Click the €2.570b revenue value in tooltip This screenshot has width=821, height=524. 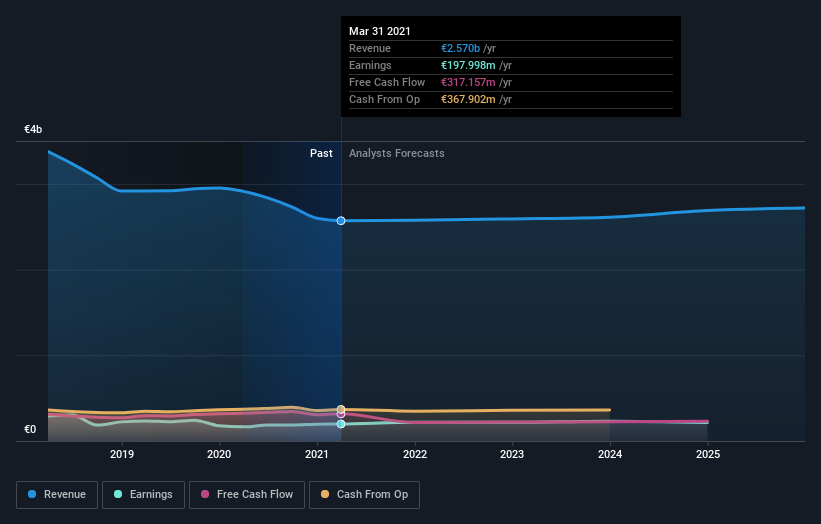click(x=460, y=48)
